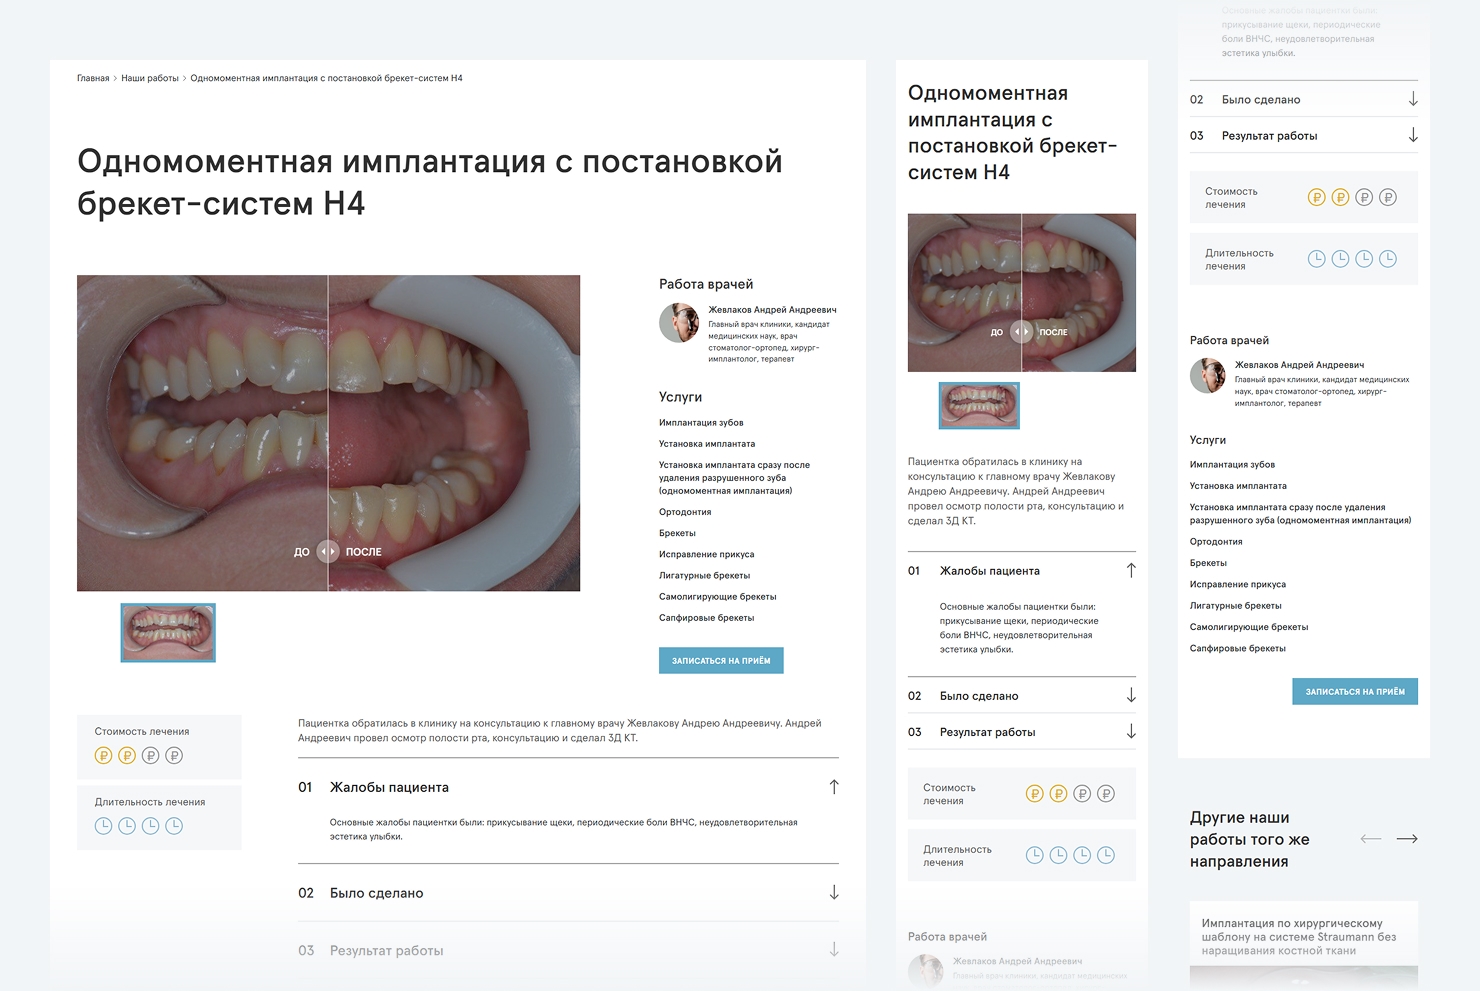Open 'Исправление прикуса' link in right column

point(1238,585)
